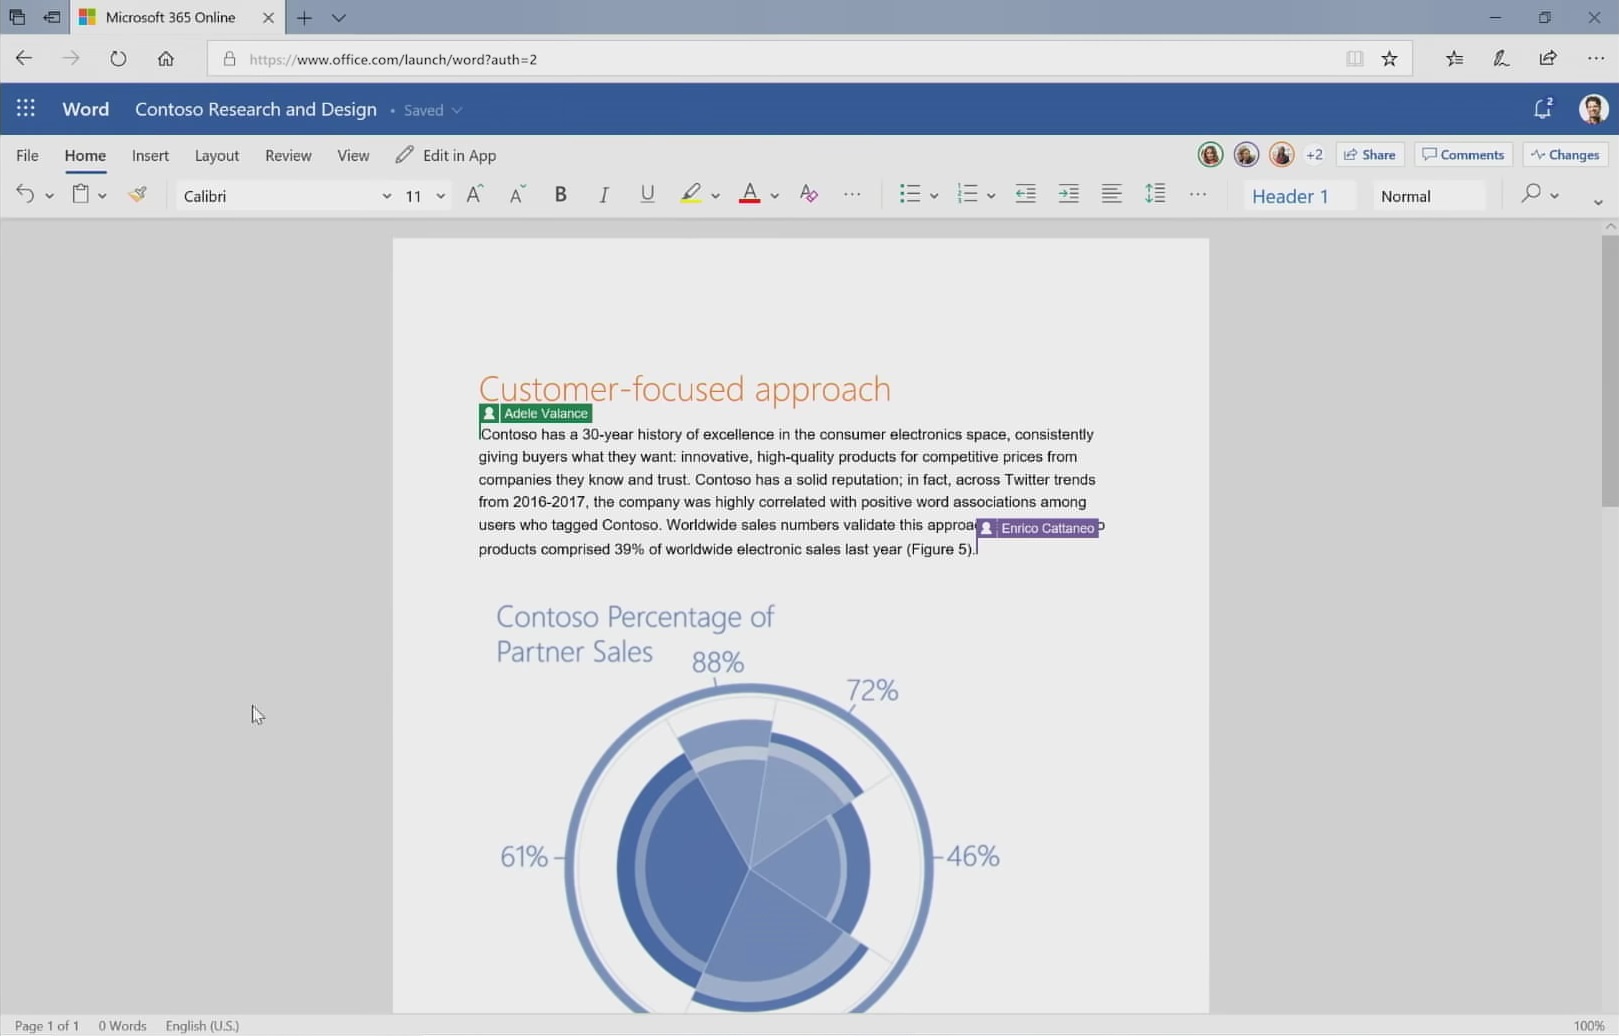Toggle Underline formatting
Screen dimensions: 1619x1036
click(x=647, y=195)
